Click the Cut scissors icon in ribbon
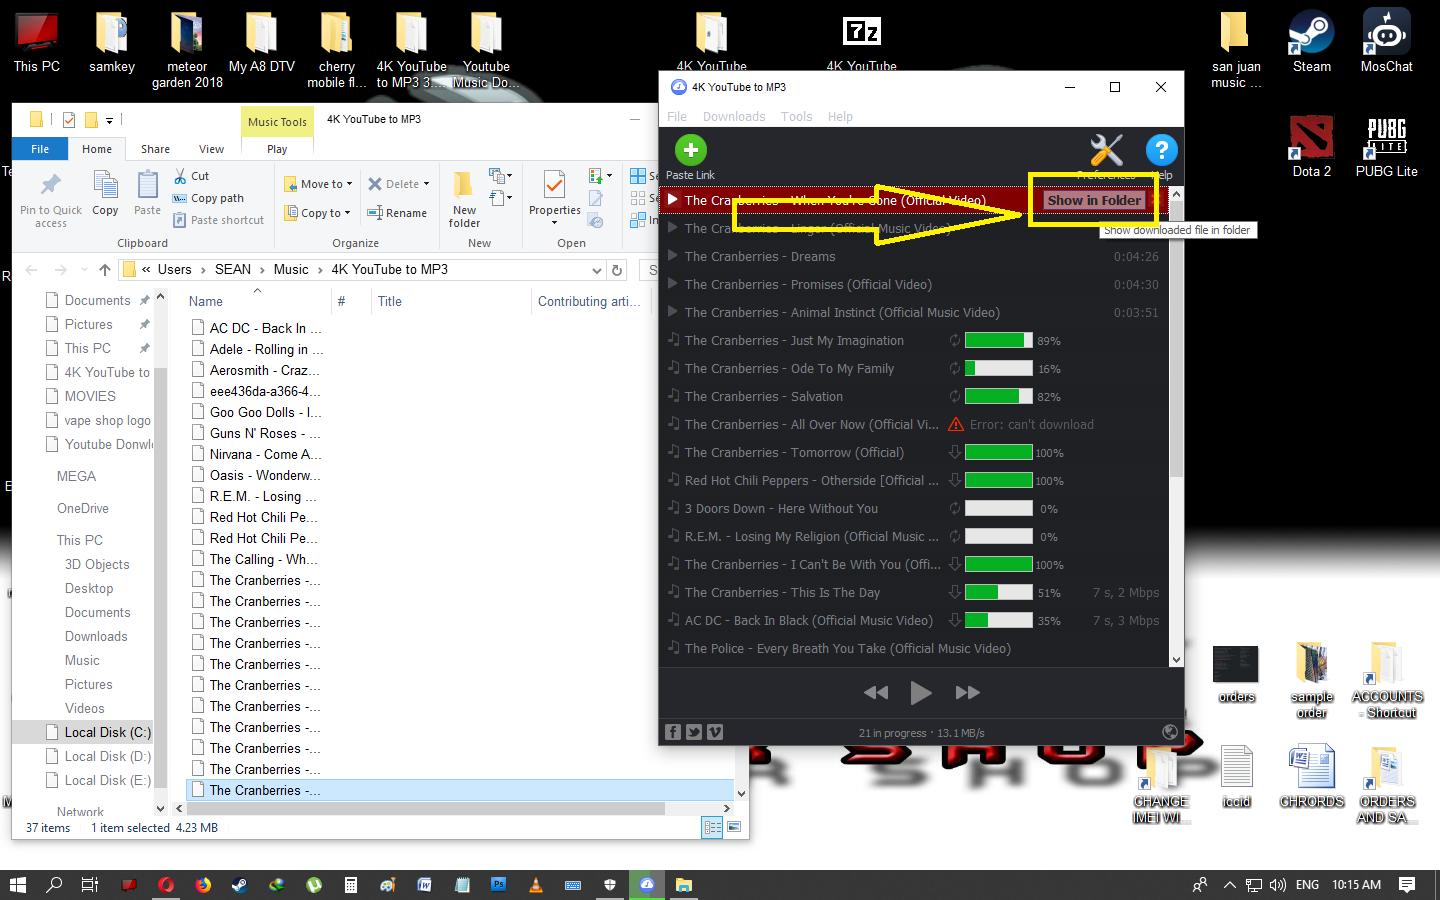 click(x=180, y=176)
